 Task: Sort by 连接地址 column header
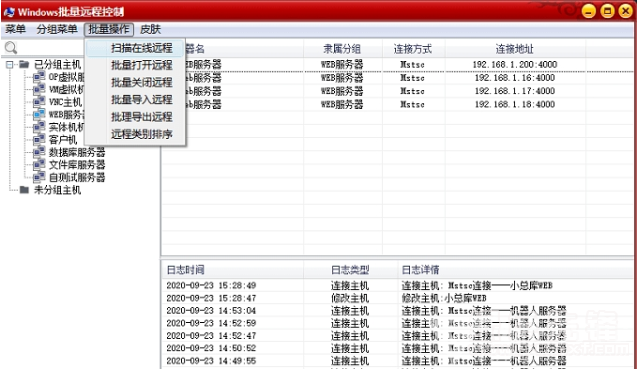[x=515, y=49]
